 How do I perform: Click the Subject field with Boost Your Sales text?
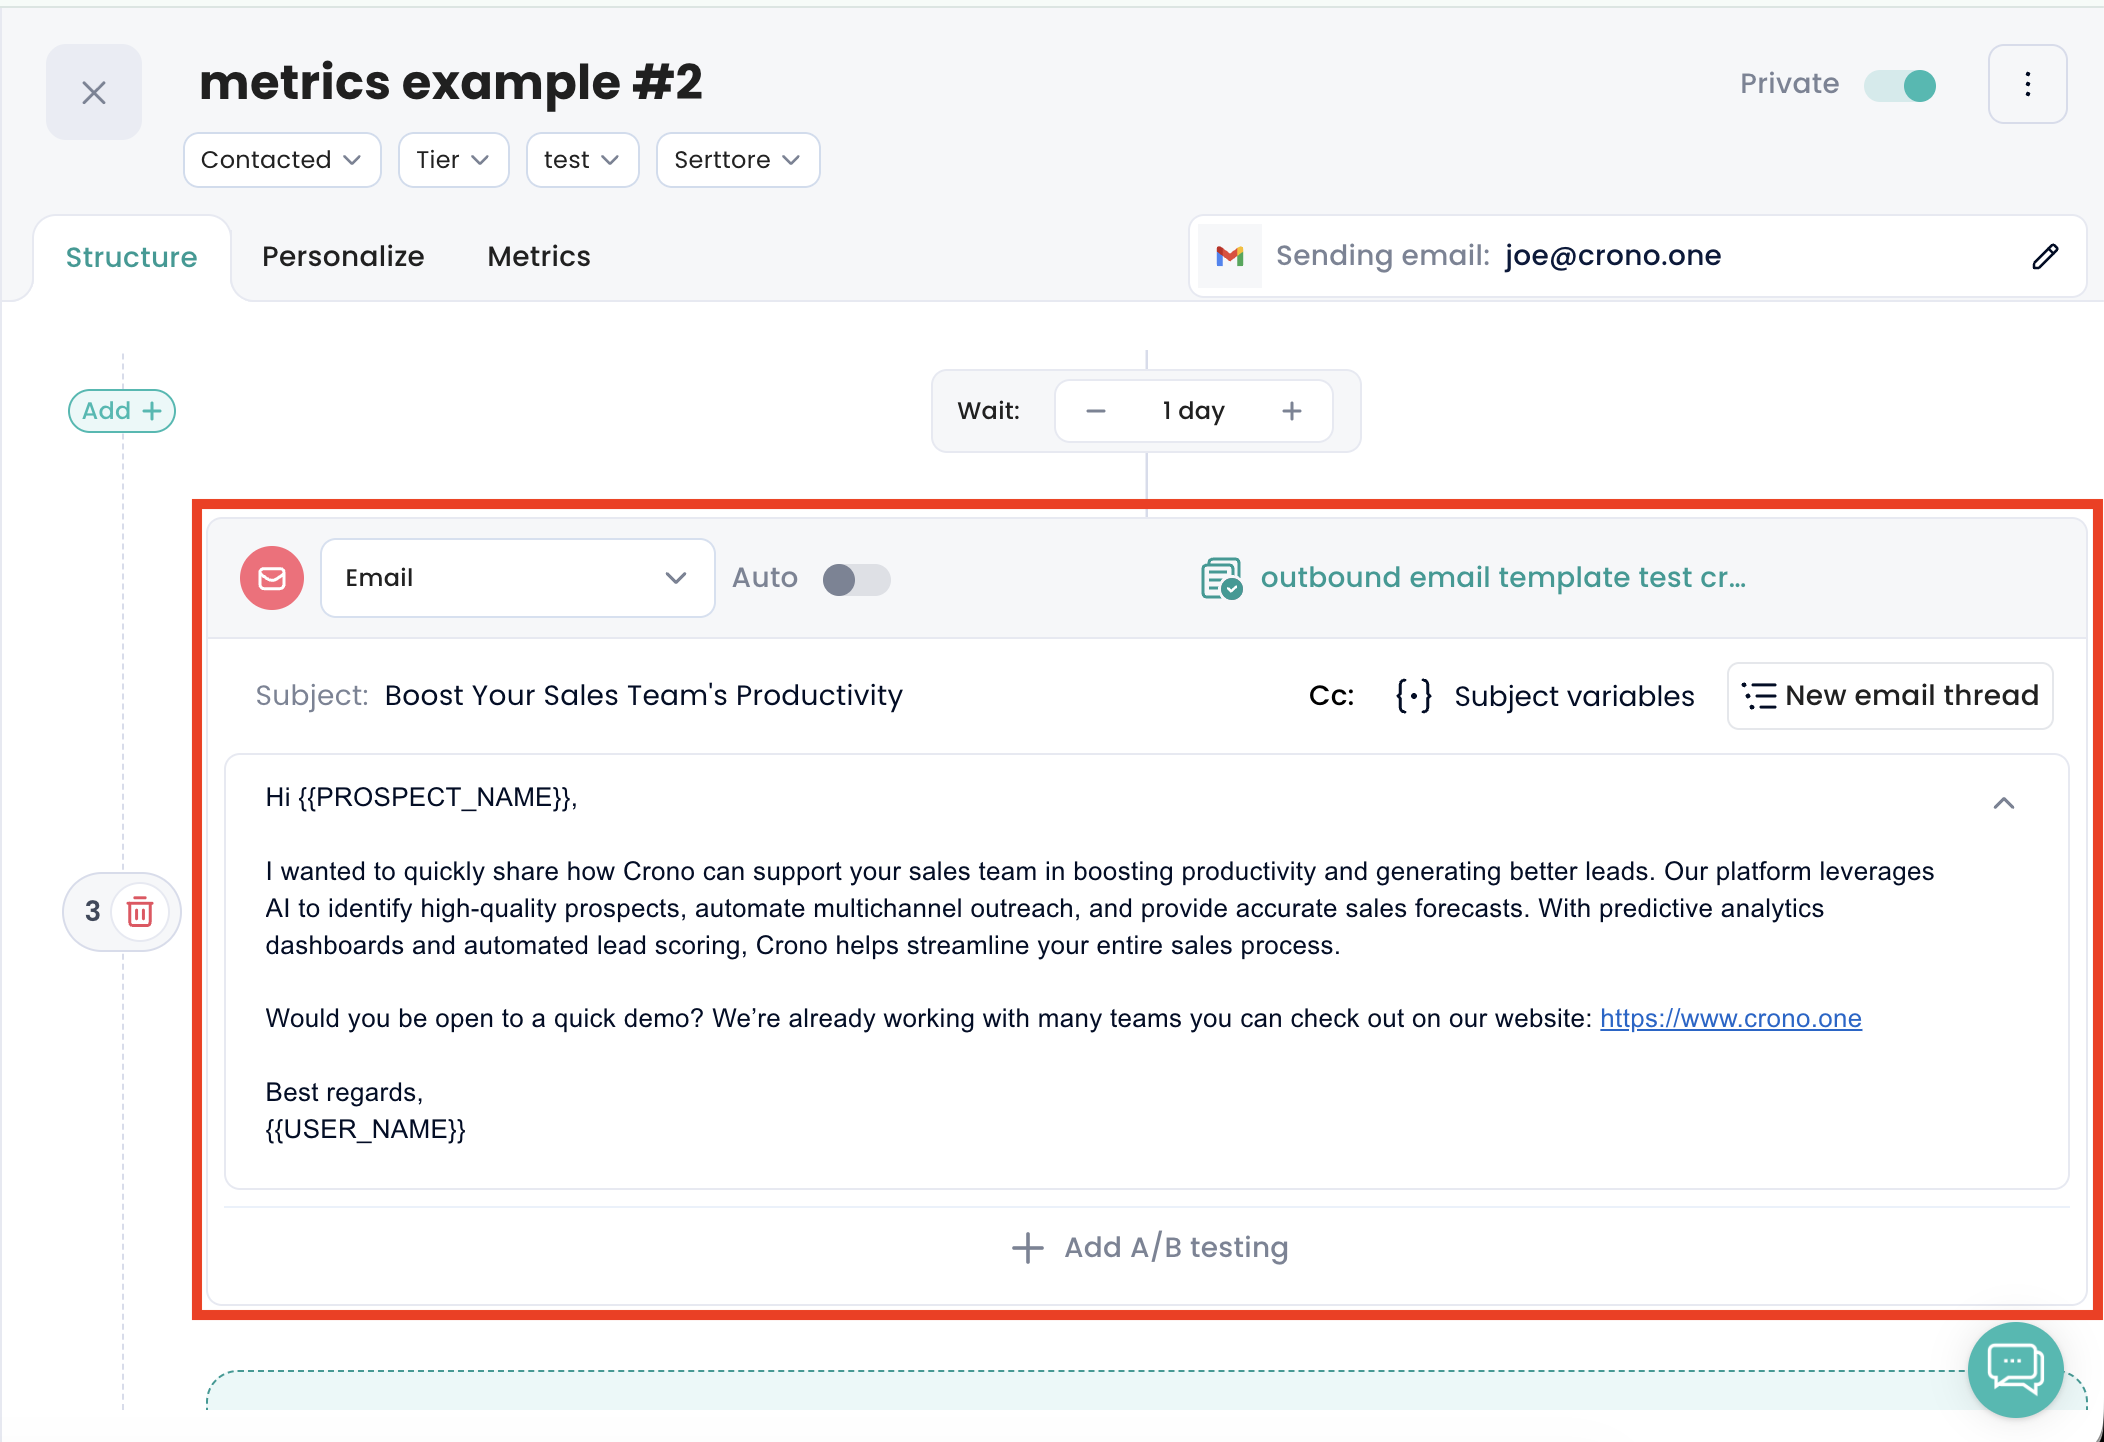(x=643, y=695)
